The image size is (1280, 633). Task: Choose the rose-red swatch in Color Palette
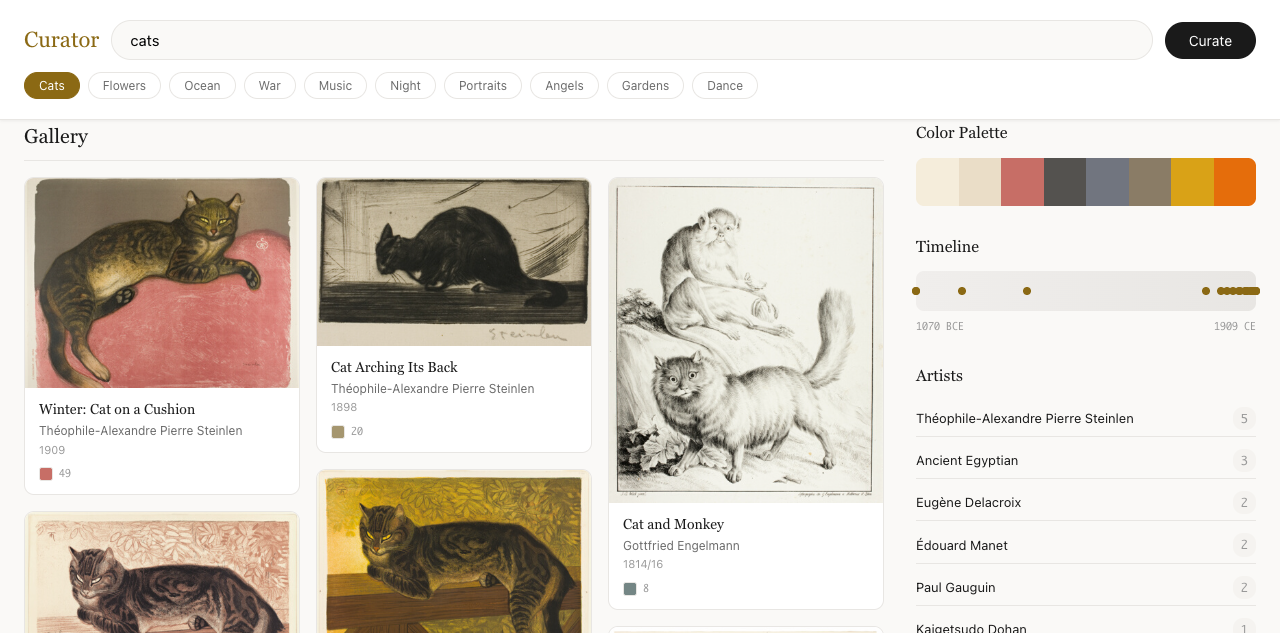[1022, 182]
